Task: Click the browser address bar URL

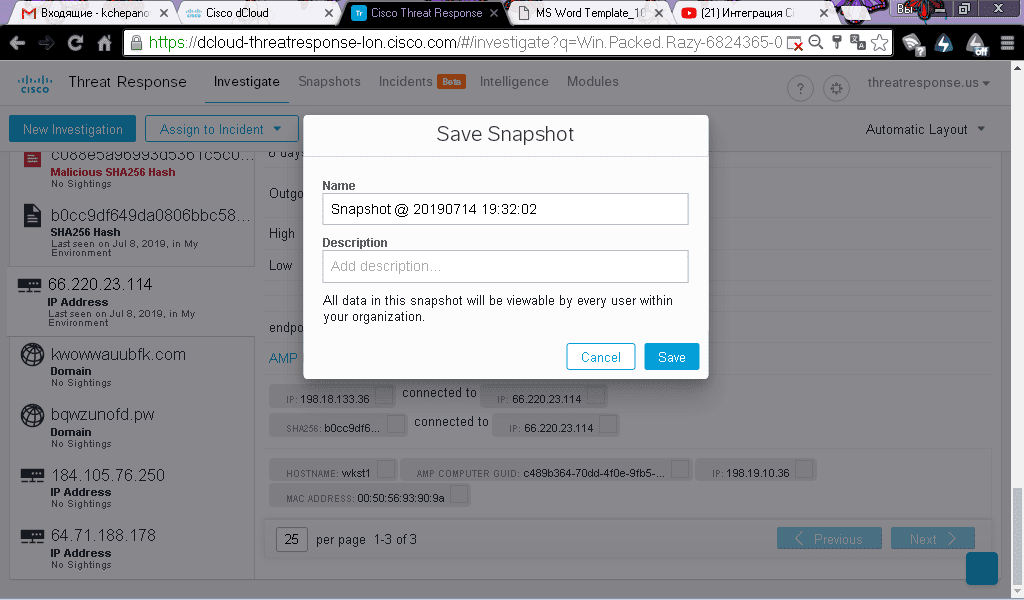Action: click(x=465, y=43)
